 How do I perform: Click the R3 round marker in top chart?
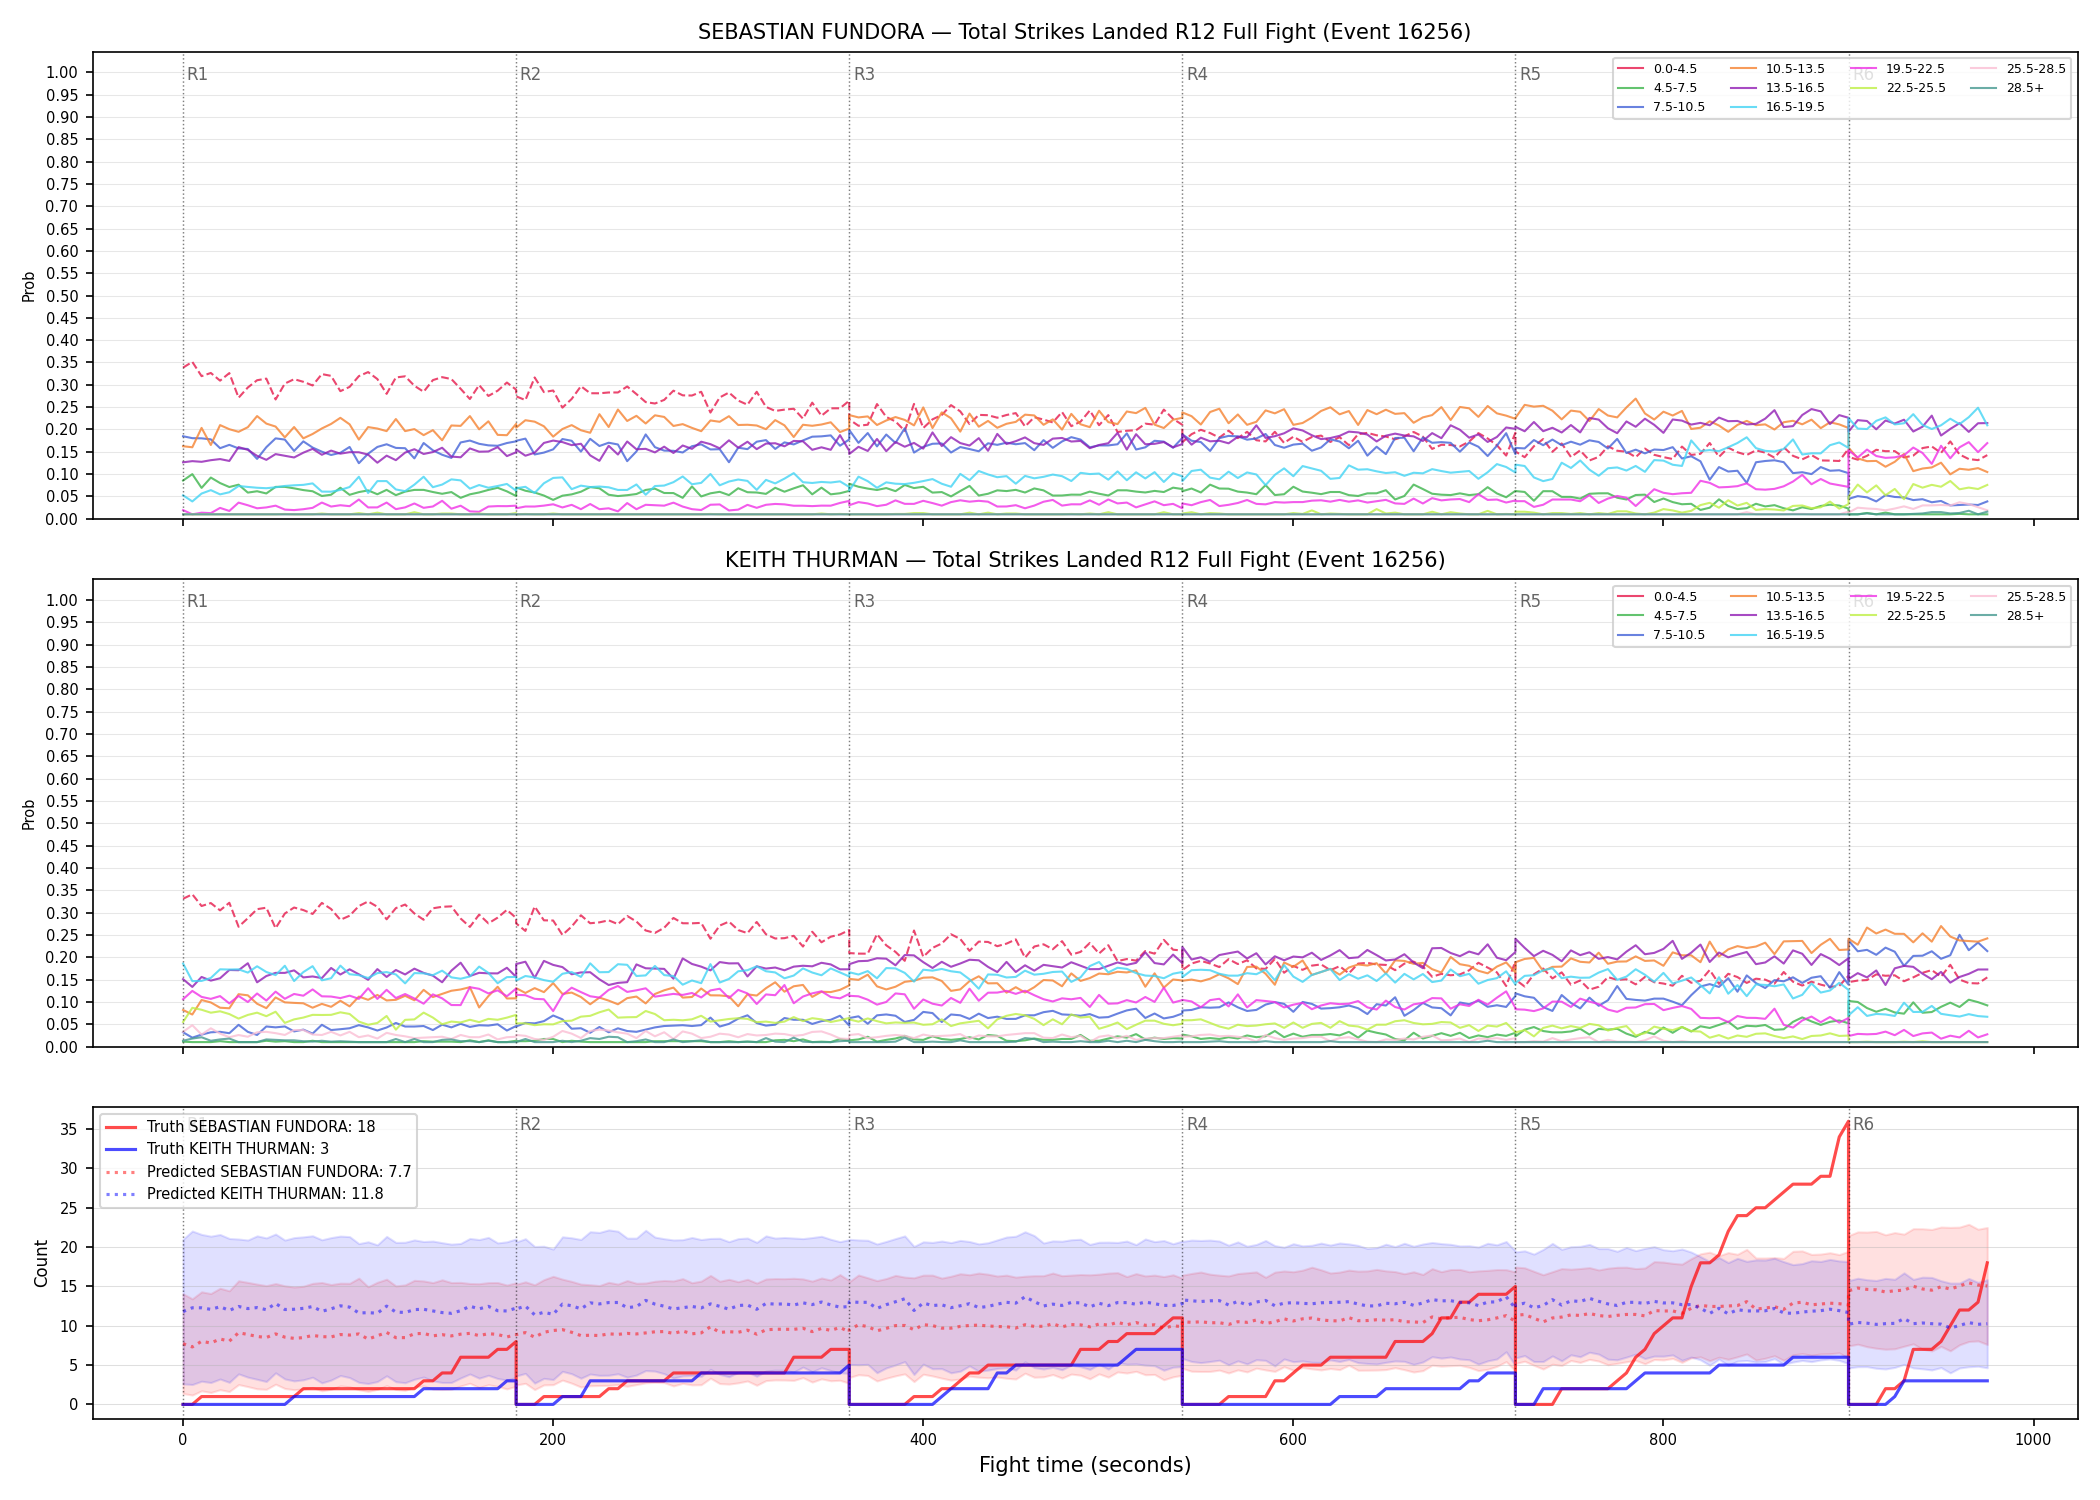(x=864, y=74)
